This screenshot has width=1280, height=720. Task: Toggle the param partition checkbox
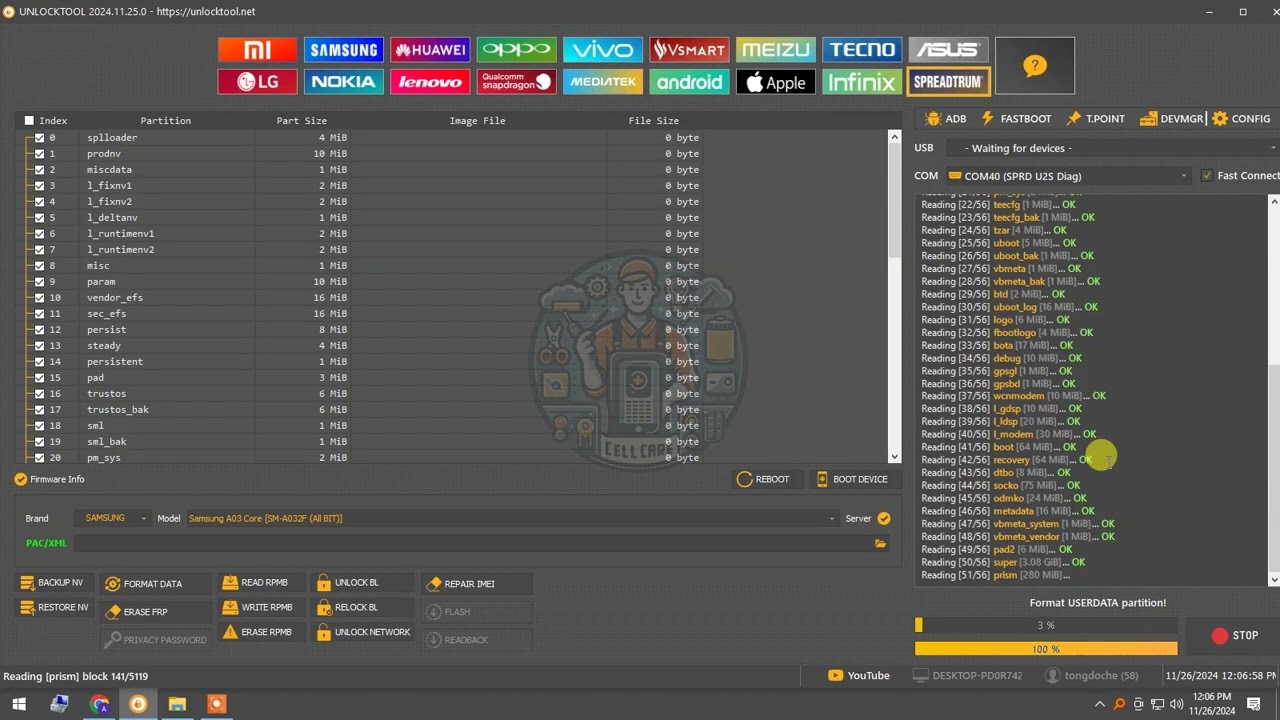point(39,282)
